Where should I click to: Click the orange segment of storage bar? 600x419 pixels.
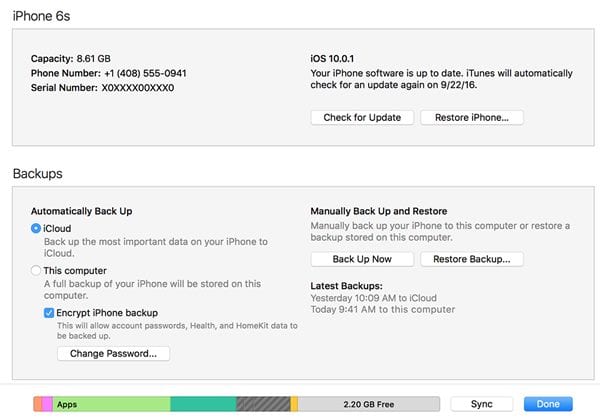38,404
